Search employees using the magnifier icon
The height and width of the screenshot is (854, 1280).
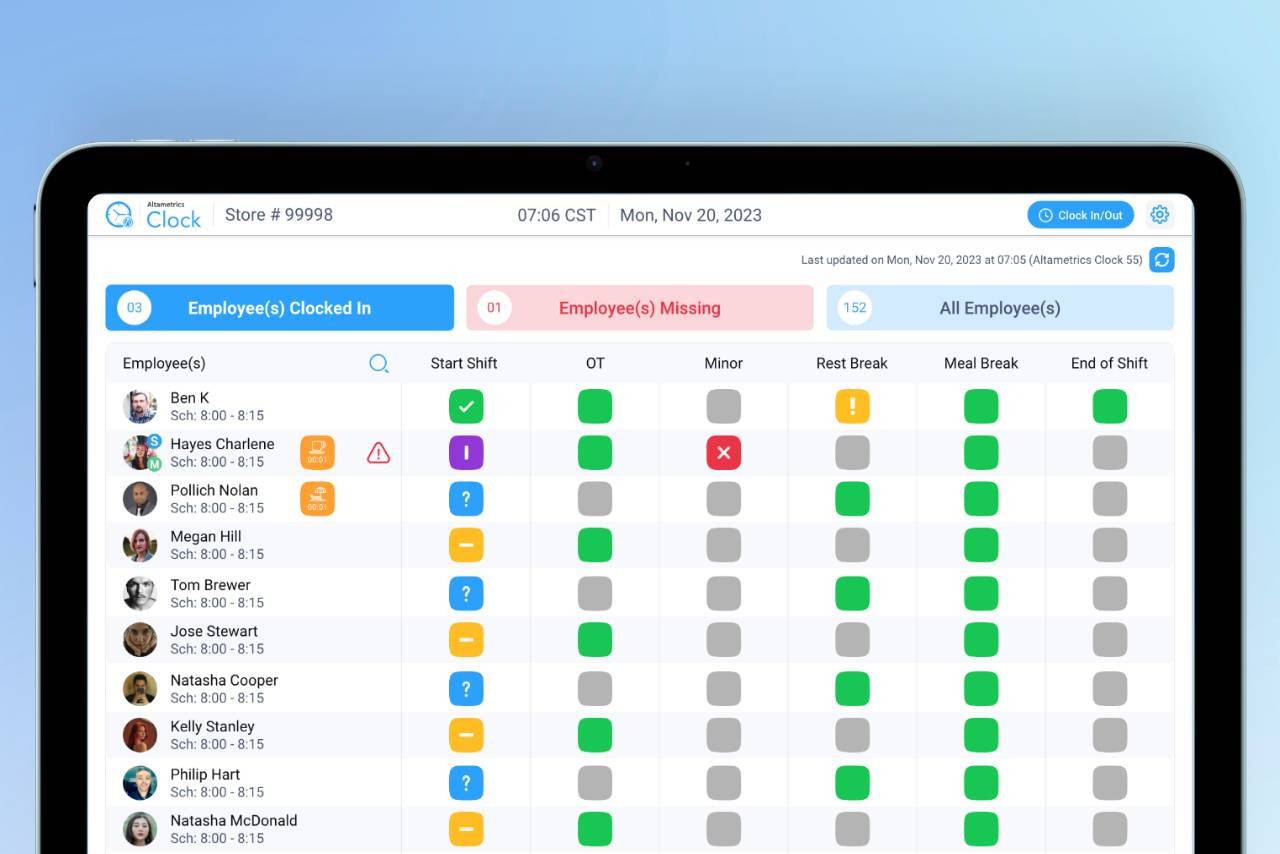(x=379, y=364)
